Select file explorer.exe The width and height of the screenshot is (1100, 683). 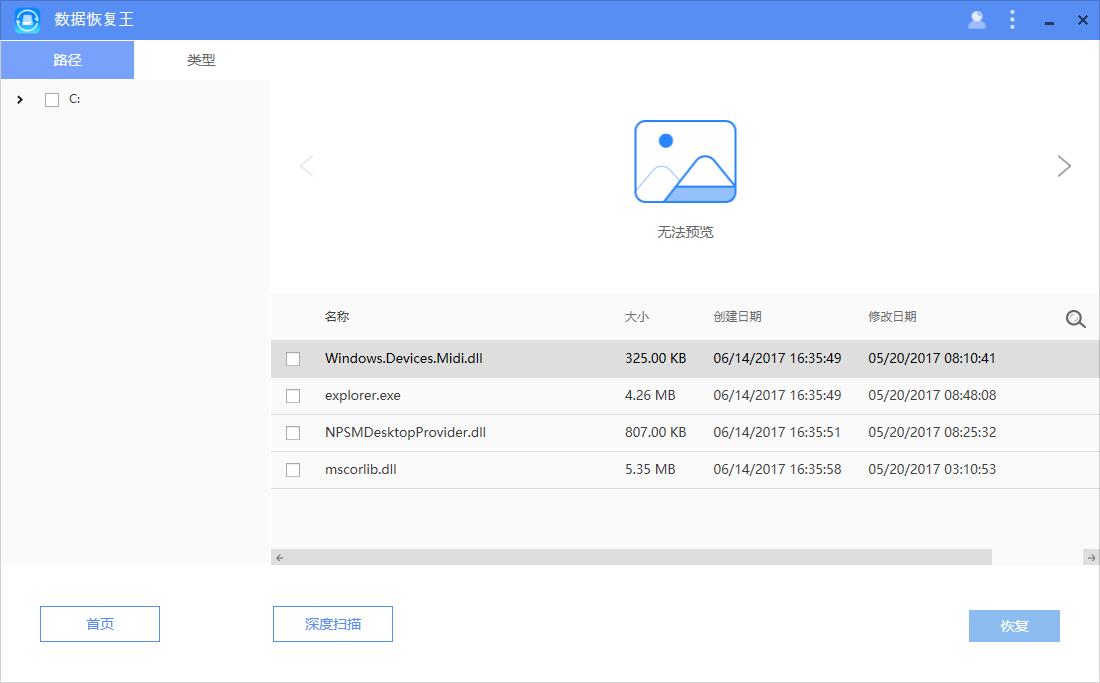363,395
